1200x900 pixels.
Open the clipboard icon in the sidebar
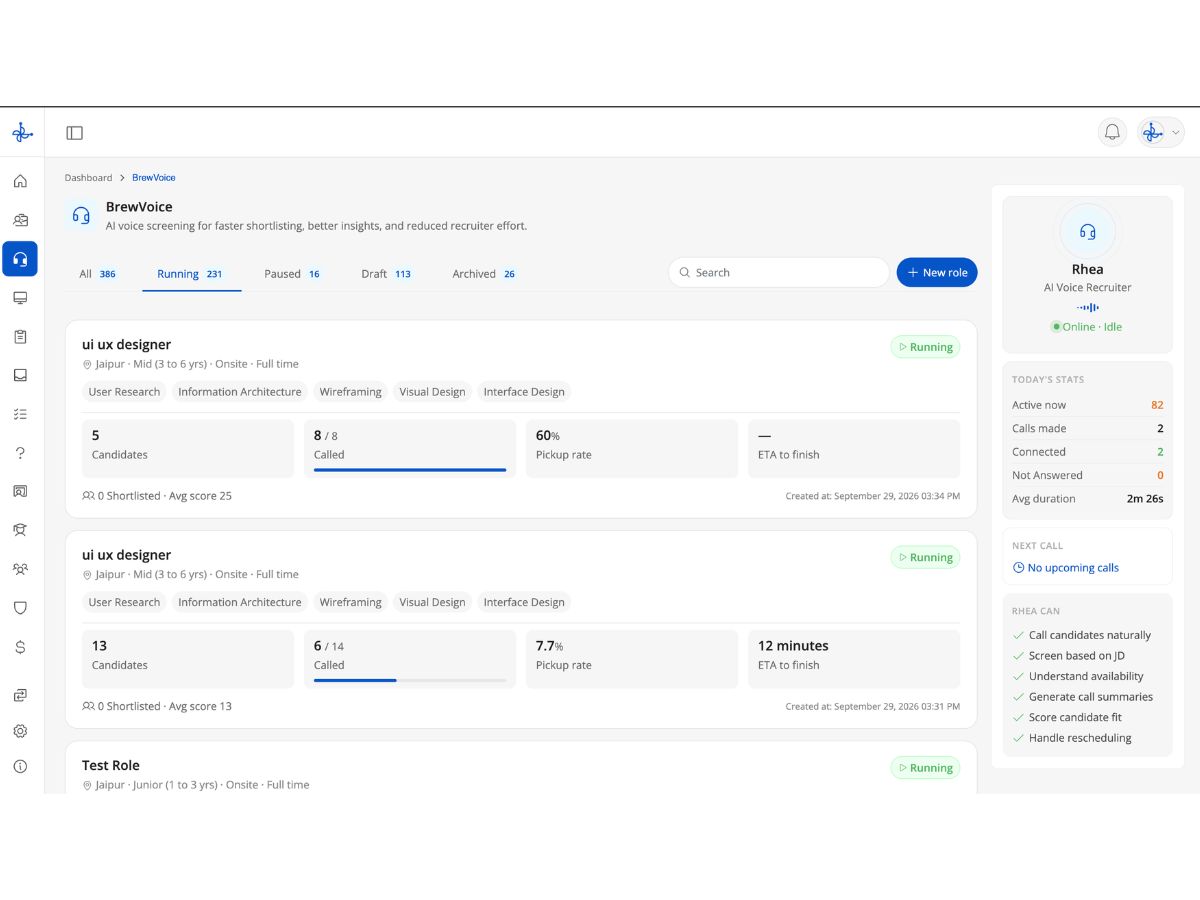pos(20,337)
